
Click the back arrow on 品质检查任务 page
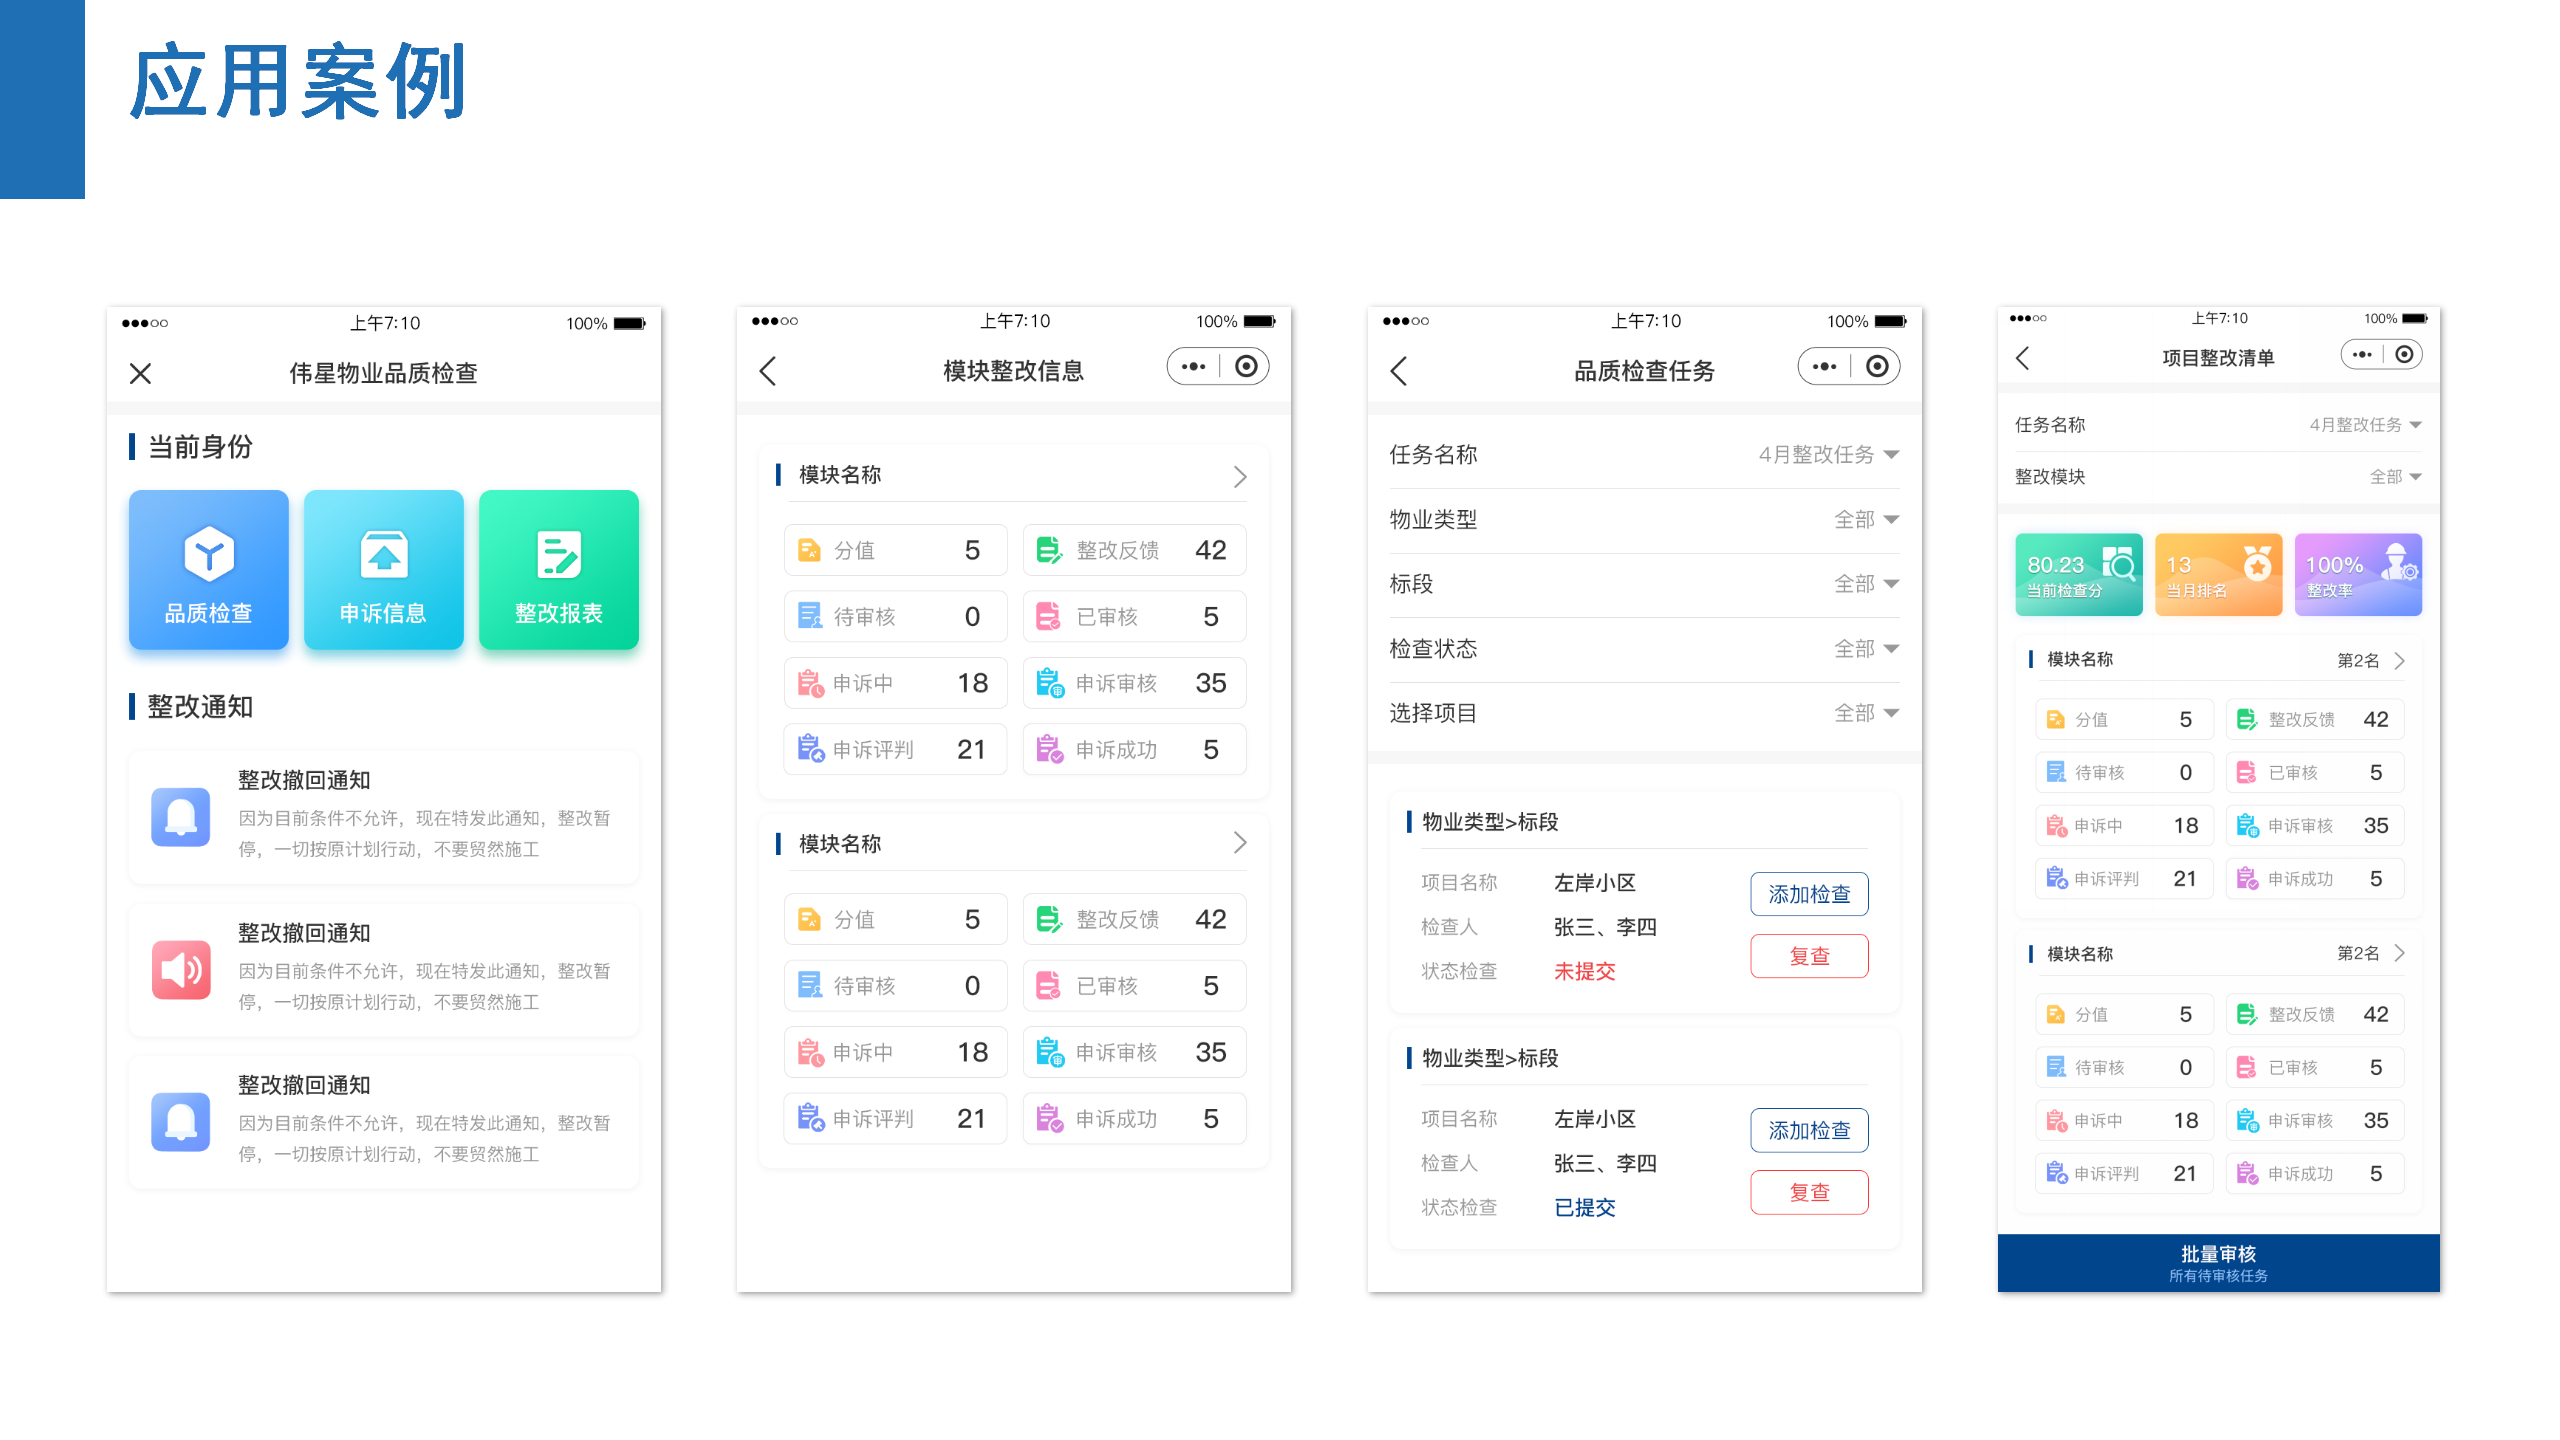click(x=1399, y=370)
